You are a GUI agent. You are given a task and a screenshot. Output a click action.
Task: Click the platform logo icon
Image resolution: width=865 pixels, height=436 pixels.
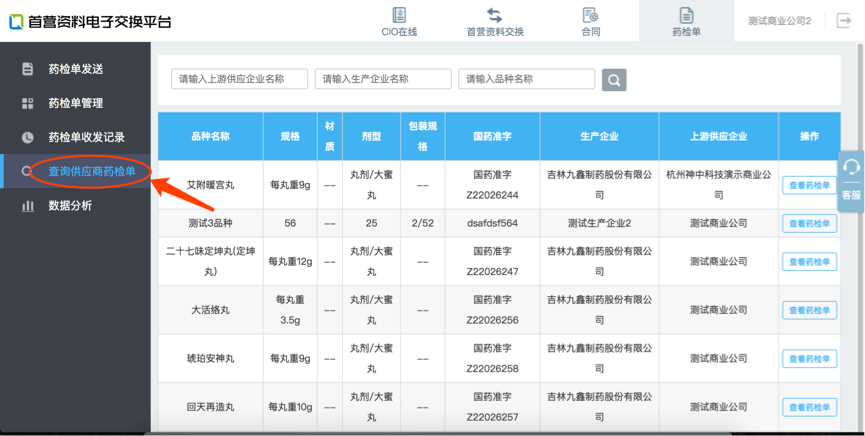[16, 21]
